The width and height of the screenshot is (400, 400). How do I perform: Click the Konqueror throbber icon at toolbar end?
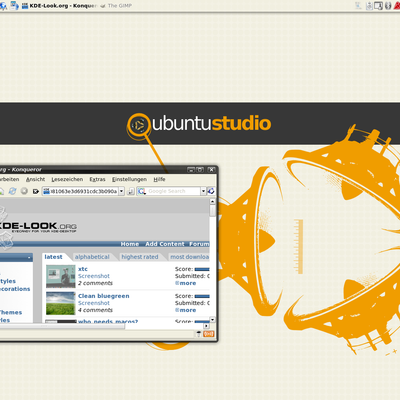click(211, 191)
